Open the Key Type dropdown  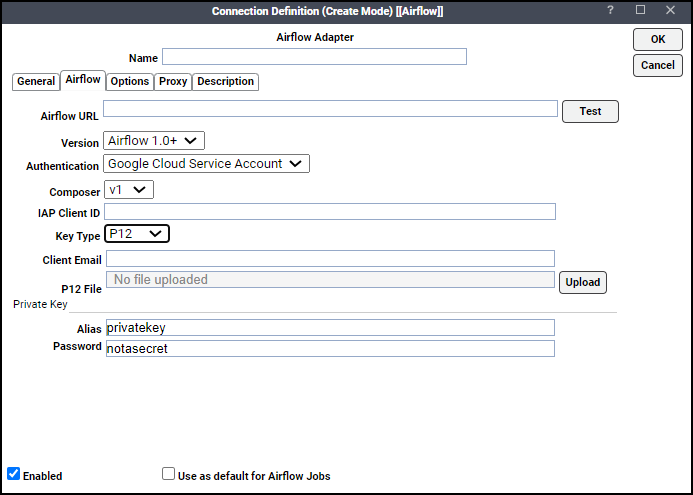click(x=137, y=234)
